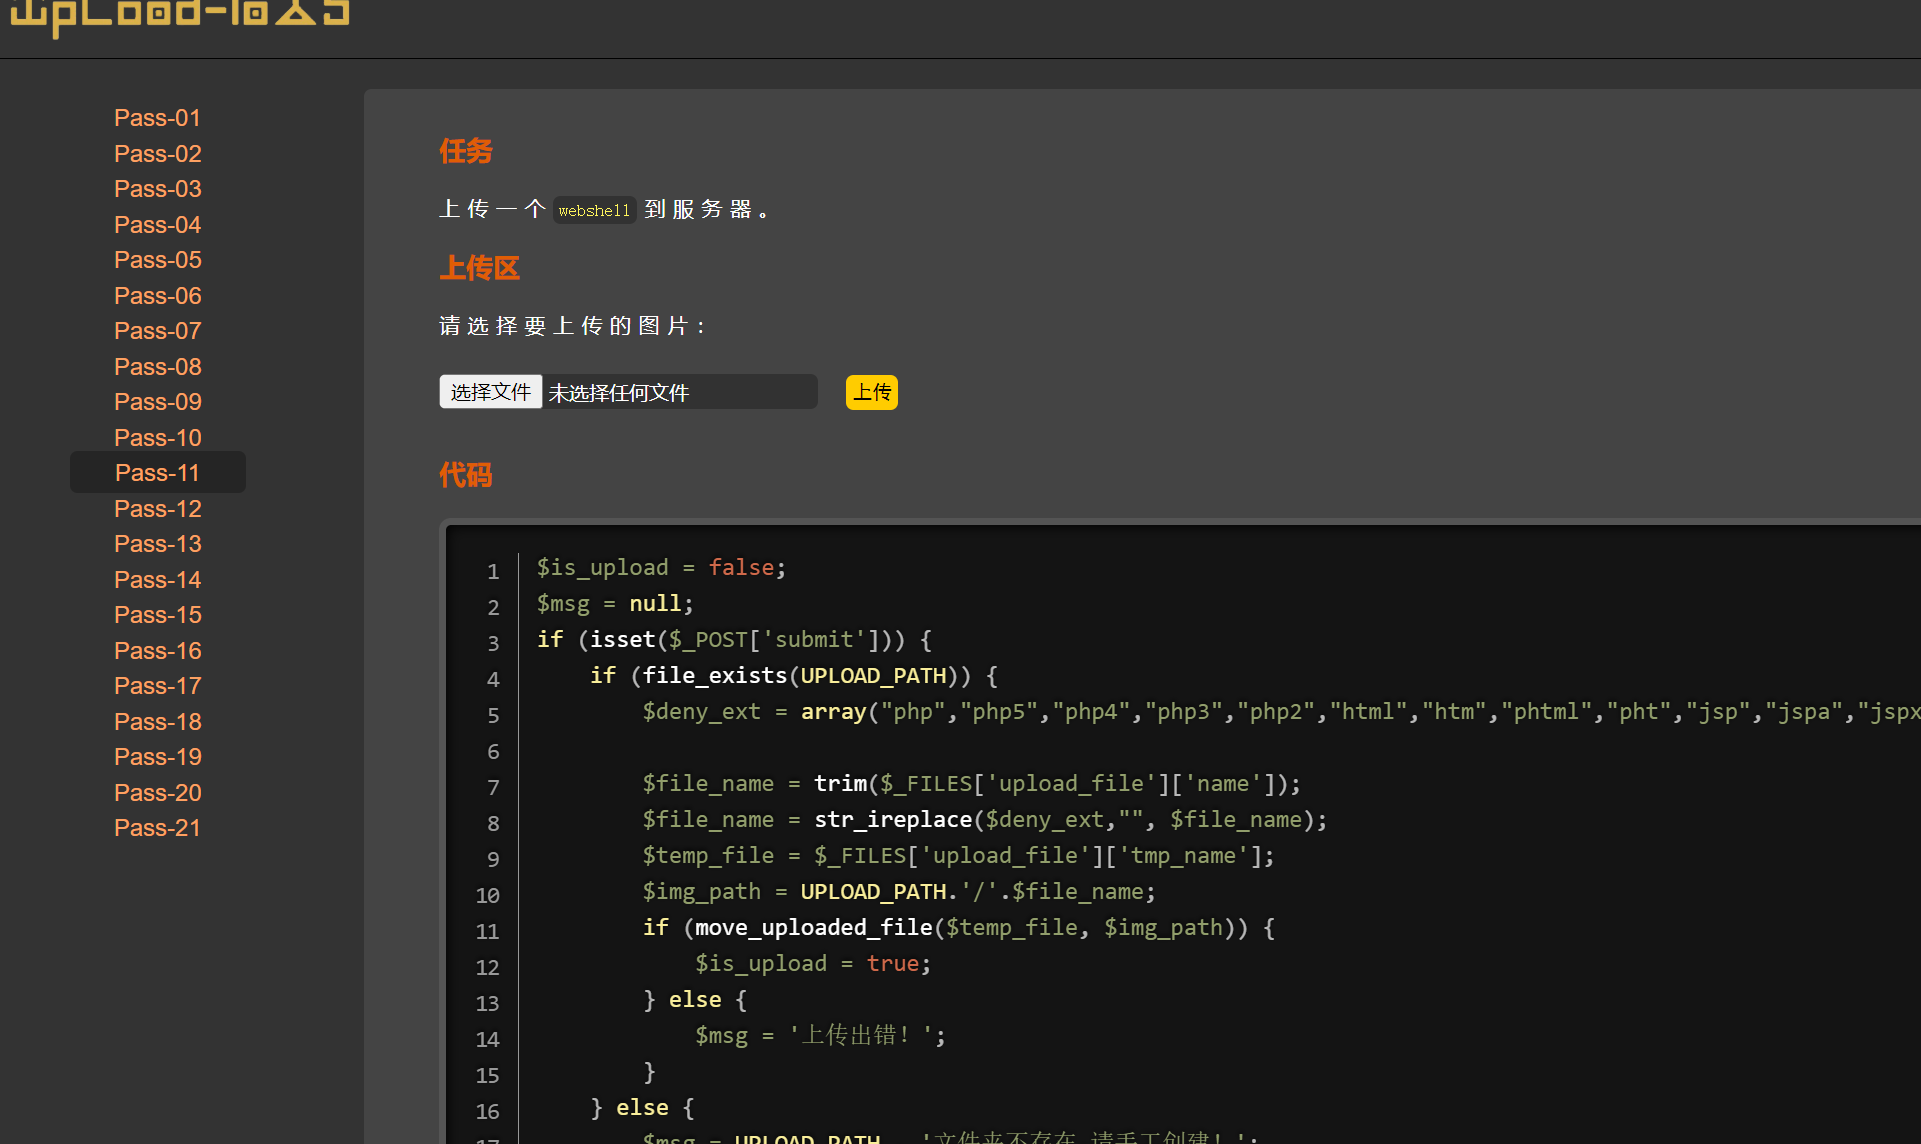This screenshot has width=1921, height=1144.
Task: Click the upload-labs logo
Action: click(180, 14)
